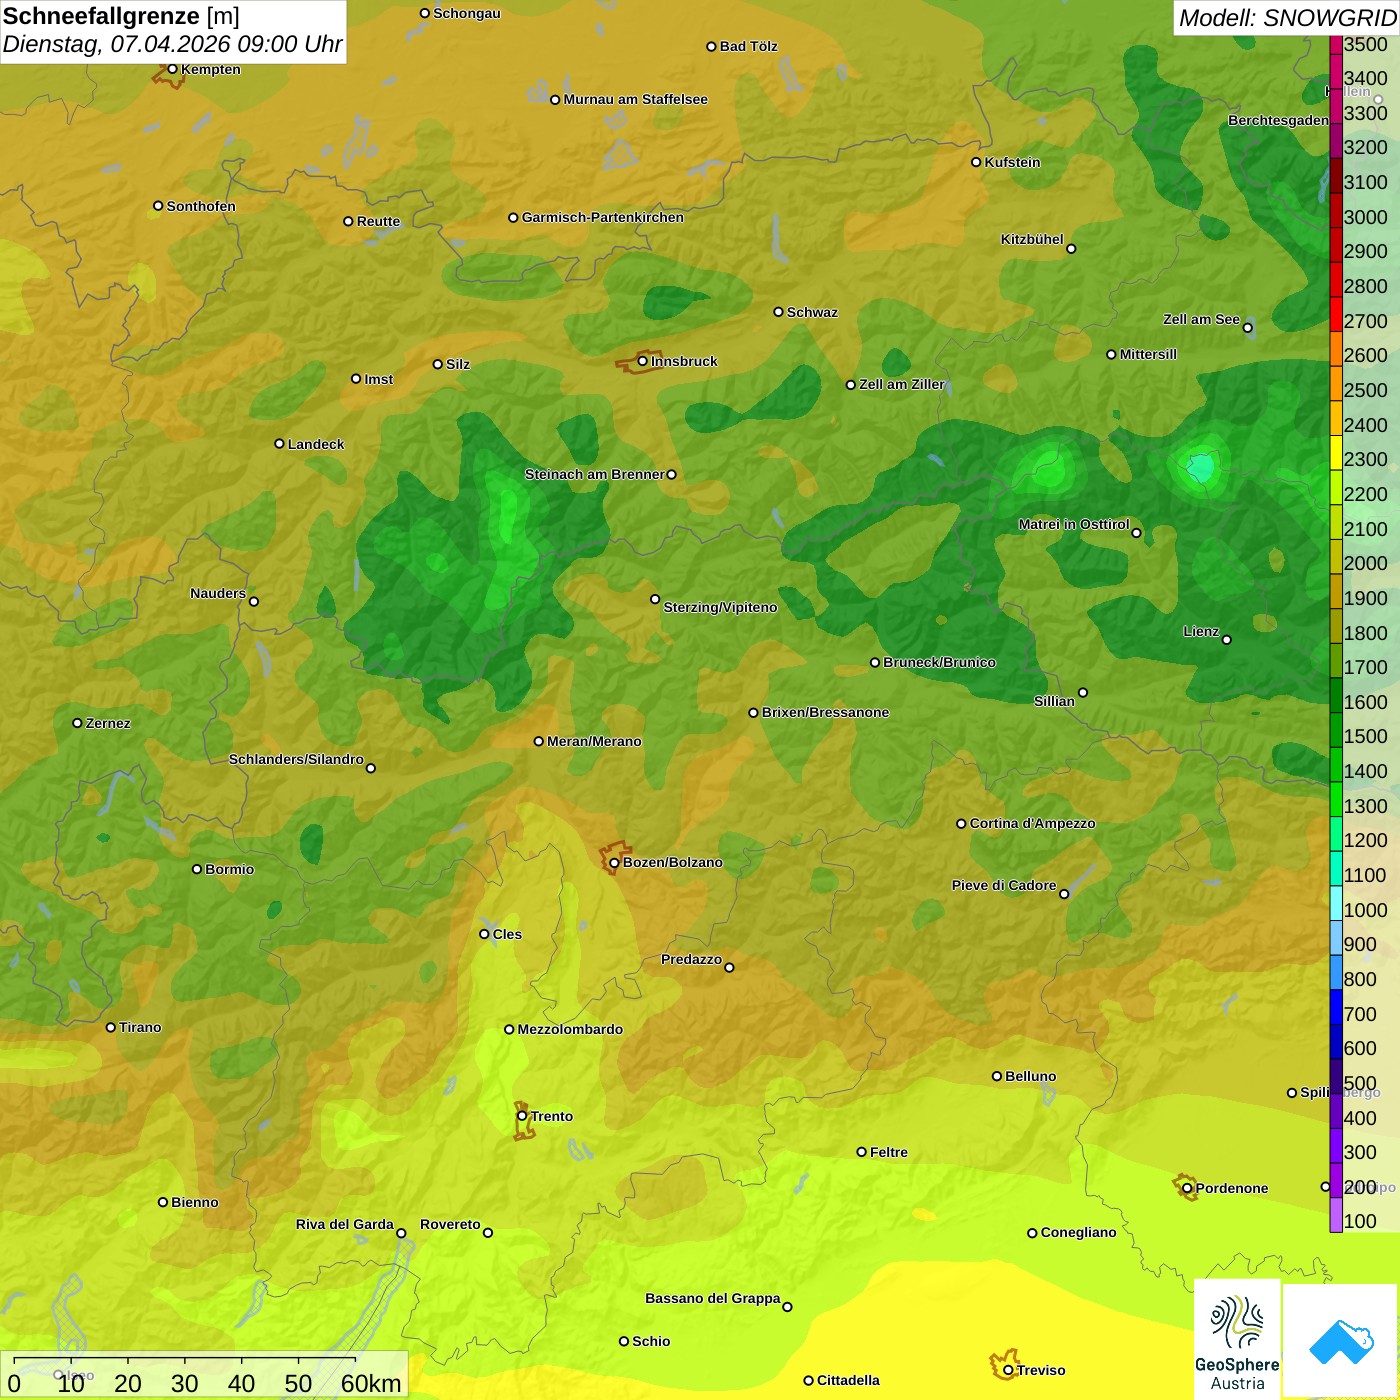1400x1400 pixels.
Task: Click the Riva del Garda label
Action: (344, 1224)
